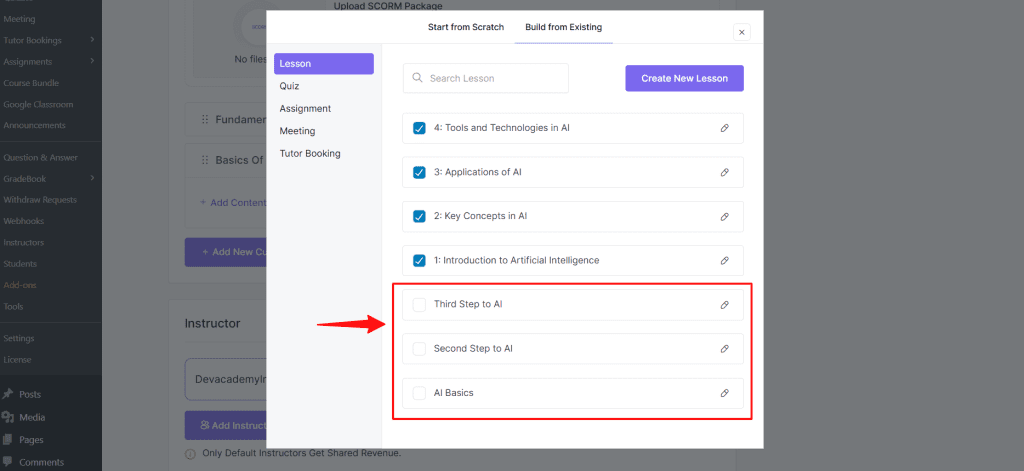This screenshot has width=1024, height=471.
Task: Click Add New Curriculum button in background
Action: pyautogui.click(x=225, y=252)
